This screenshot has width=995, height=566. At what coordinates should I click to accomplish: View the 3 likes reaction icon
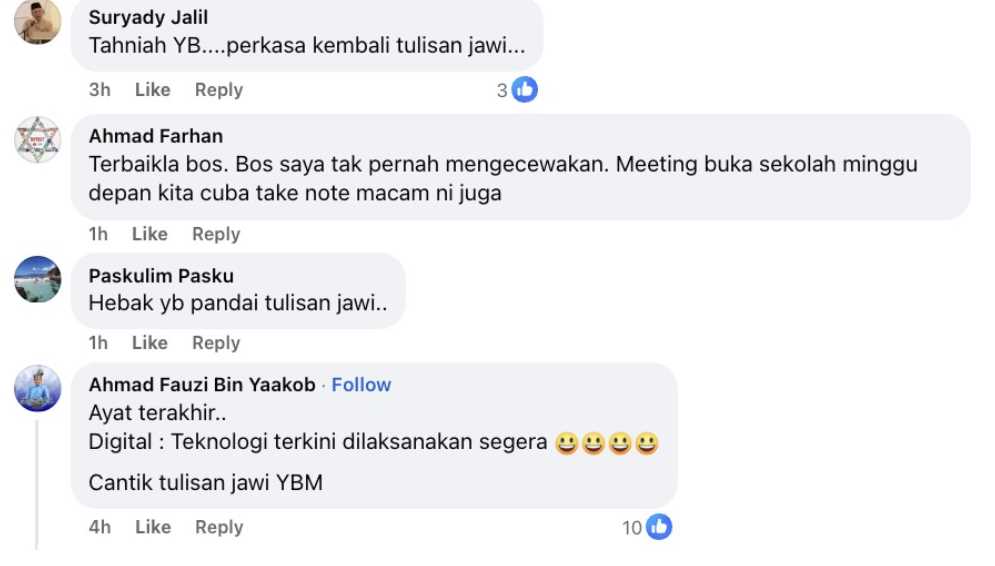coord(525,89)
